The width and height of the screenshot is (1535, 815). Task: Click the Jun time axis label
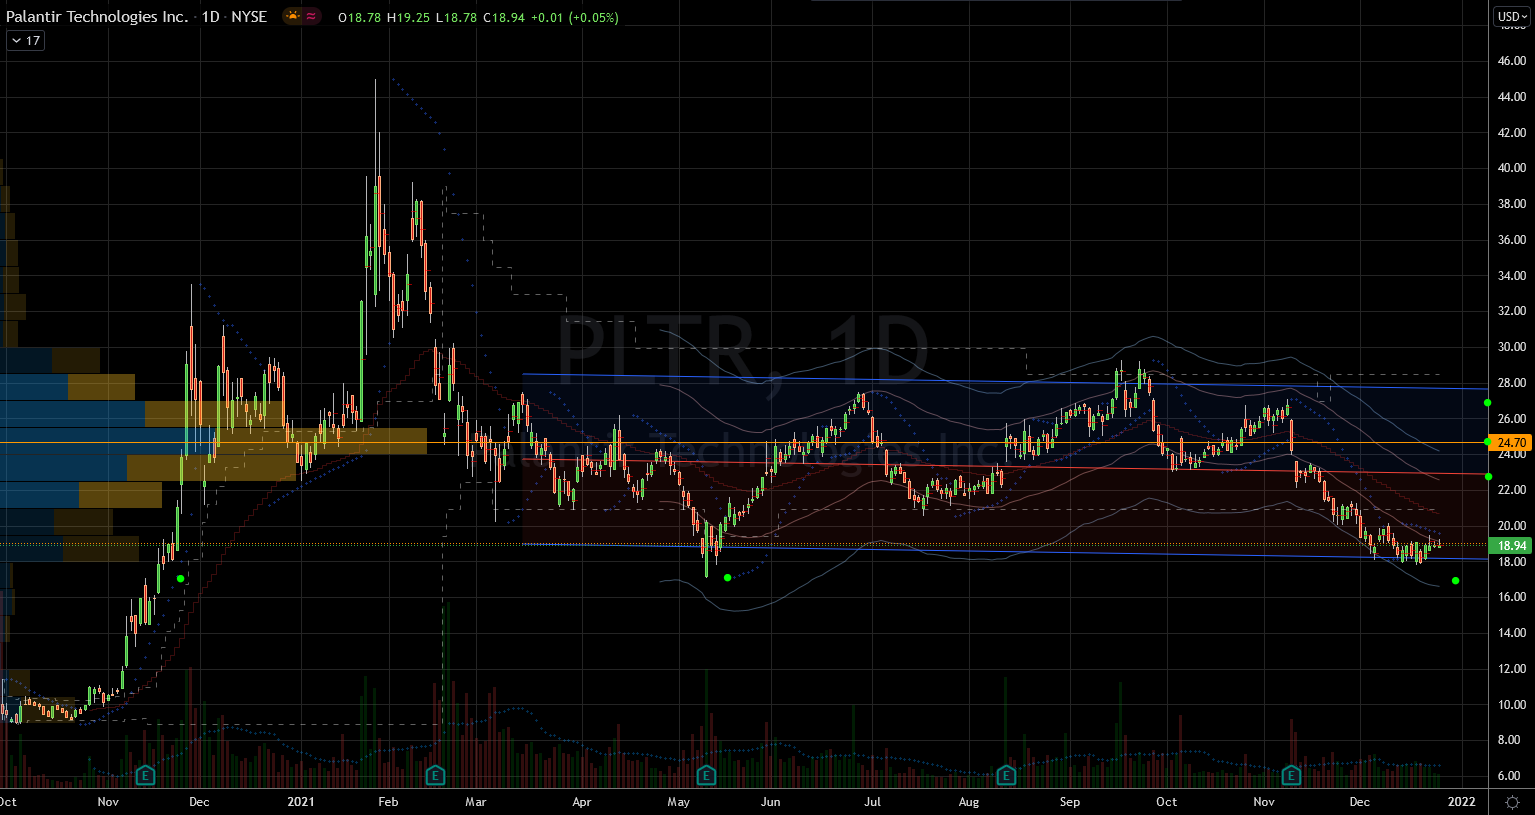click(771, 802)
